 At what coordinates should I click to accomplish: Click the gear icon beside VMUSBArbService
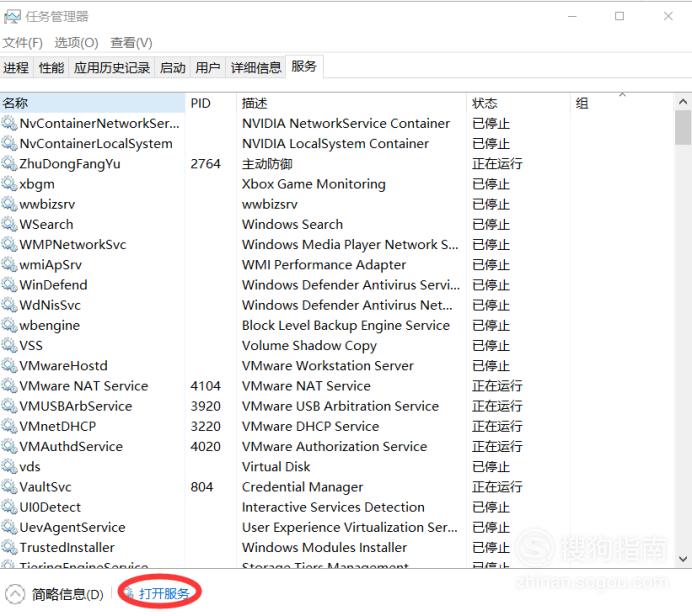(x=9, y=406)
